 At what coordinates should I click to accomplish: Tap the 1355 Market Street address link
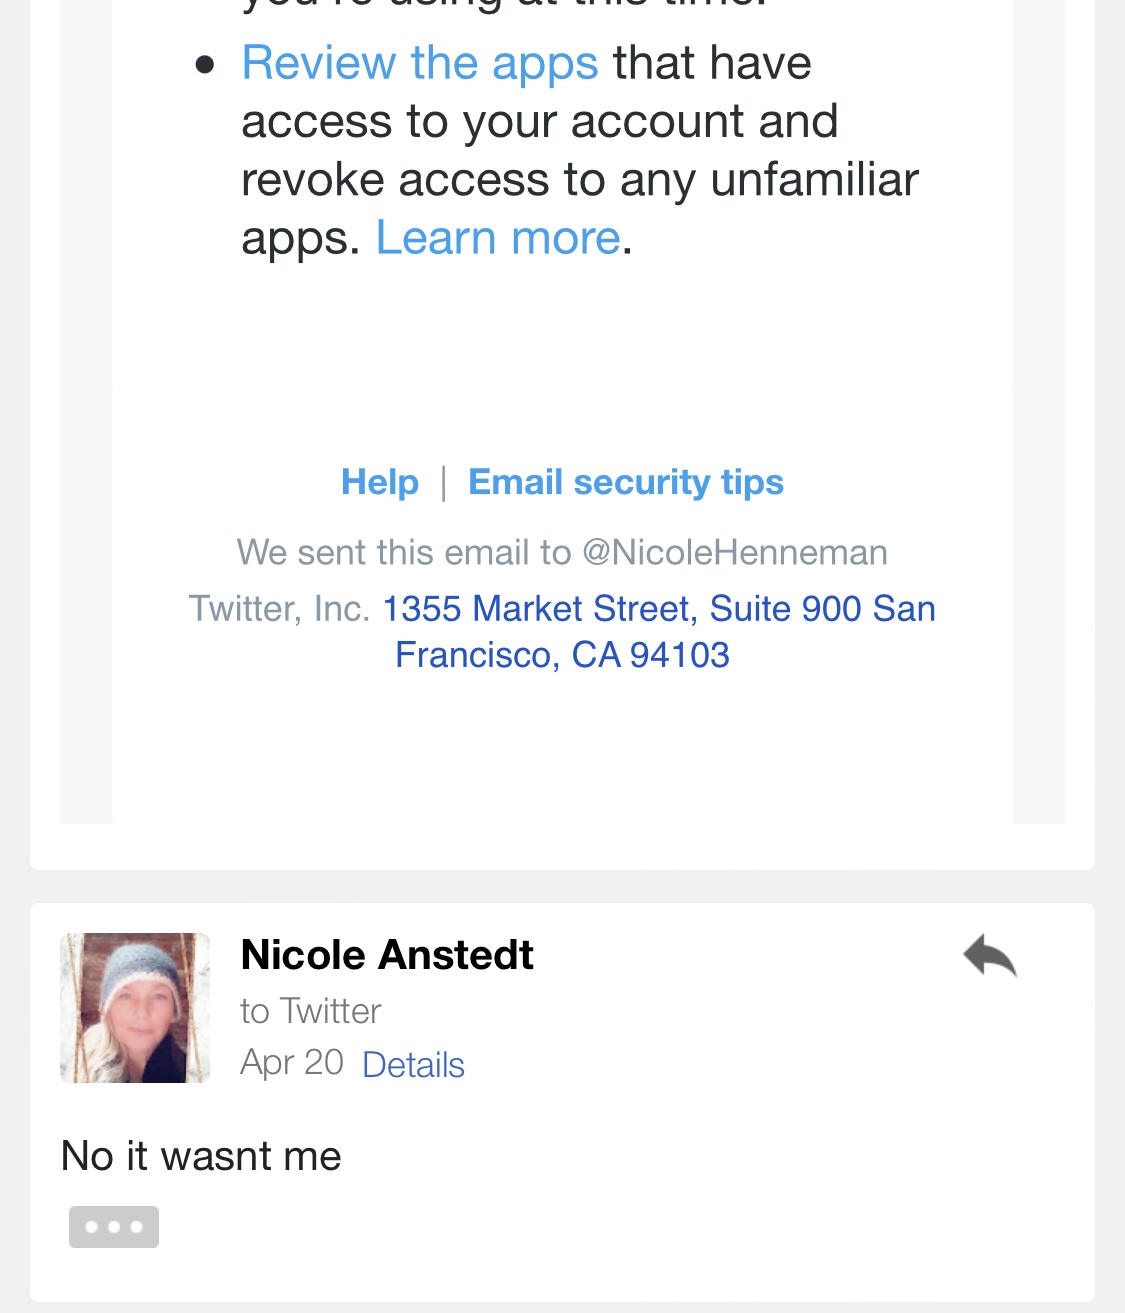[x=659, y=608]
